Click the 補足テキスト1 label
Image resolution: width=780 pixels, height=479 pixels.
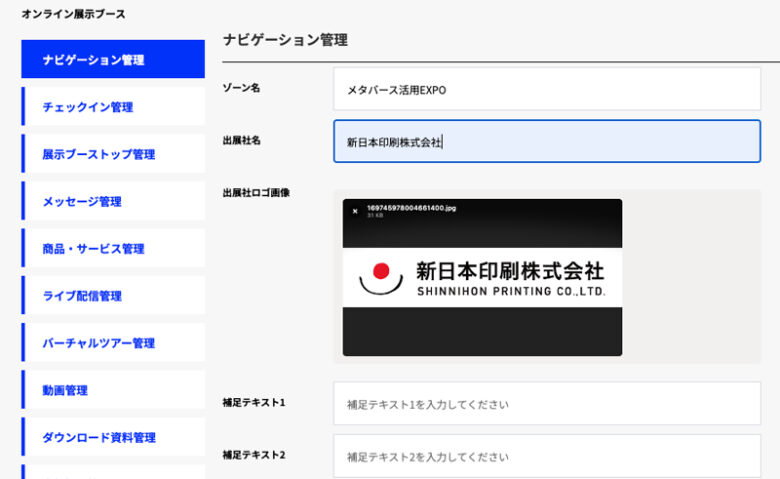254,402
